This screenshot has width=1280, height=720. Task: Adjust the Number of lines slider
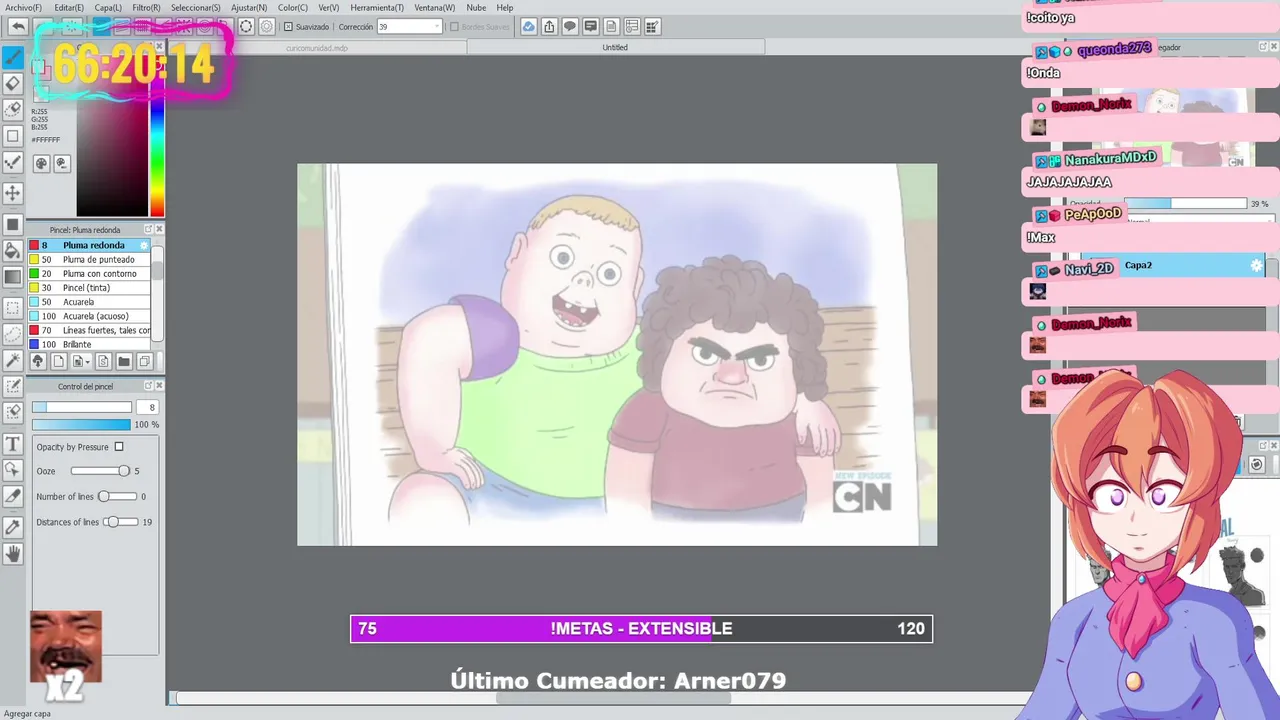[x=118, y=496]
